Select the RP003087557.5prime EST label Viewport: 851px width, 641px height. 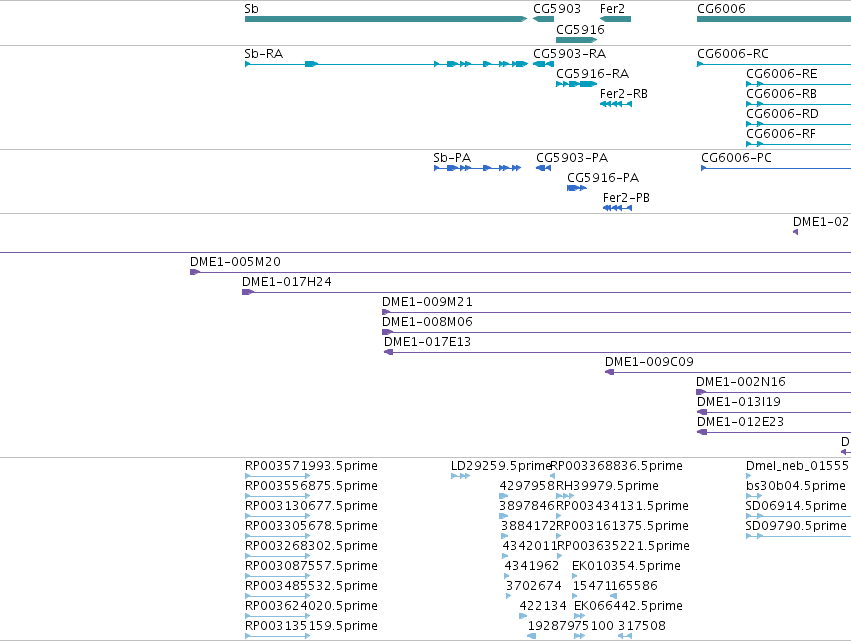click(x=311, y=566)
